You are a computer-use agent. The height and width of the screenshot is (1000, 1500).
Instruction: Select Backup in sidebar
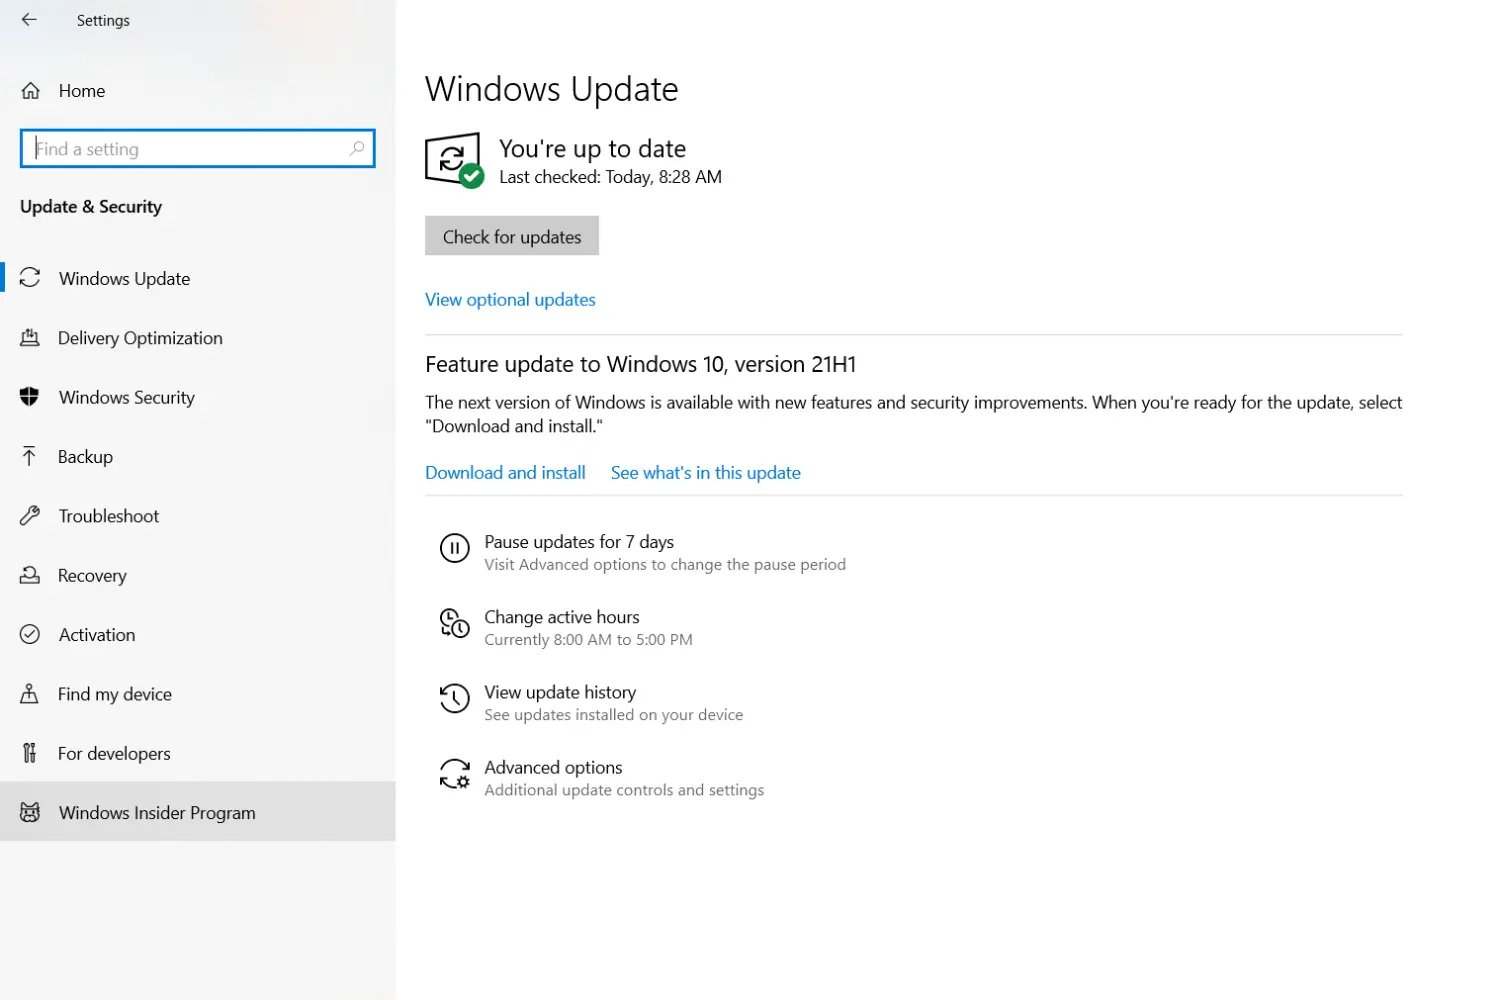coord(198,456)
